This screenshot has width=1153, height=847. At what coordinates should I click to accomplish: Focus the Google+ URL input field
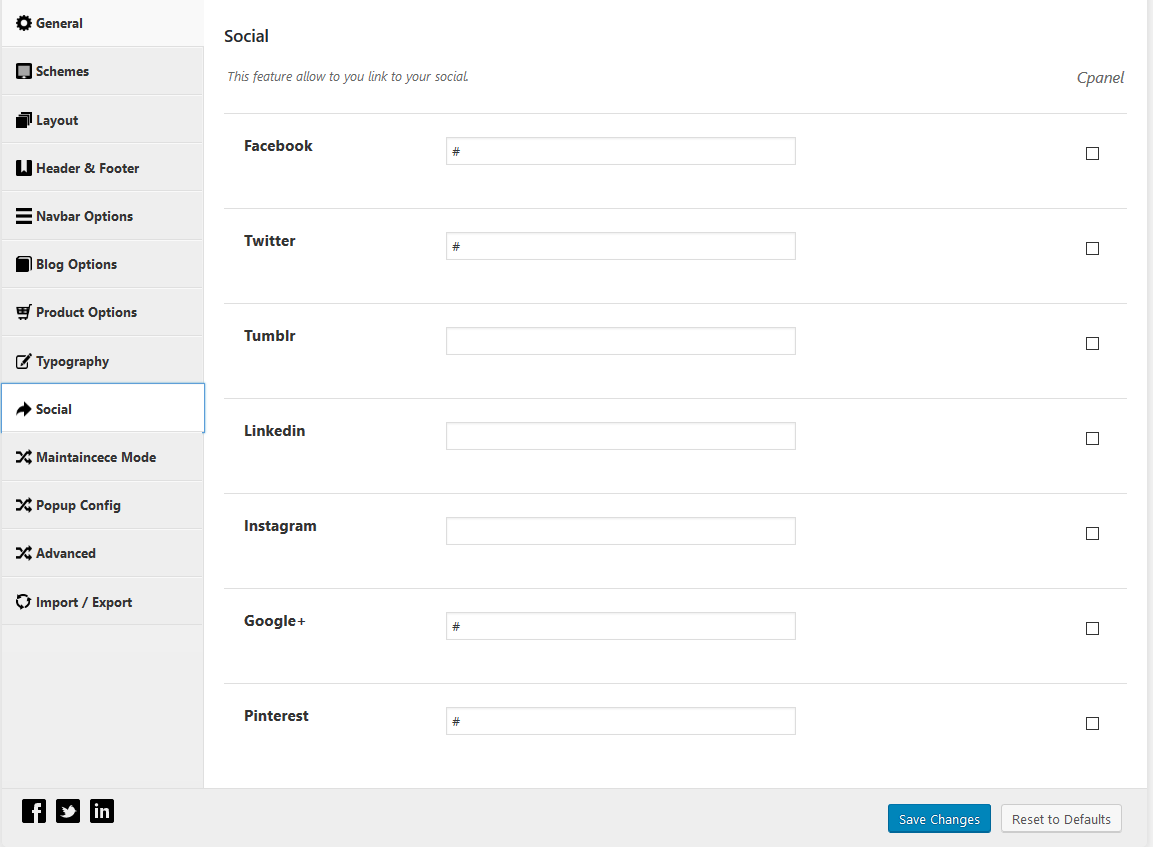621,626
